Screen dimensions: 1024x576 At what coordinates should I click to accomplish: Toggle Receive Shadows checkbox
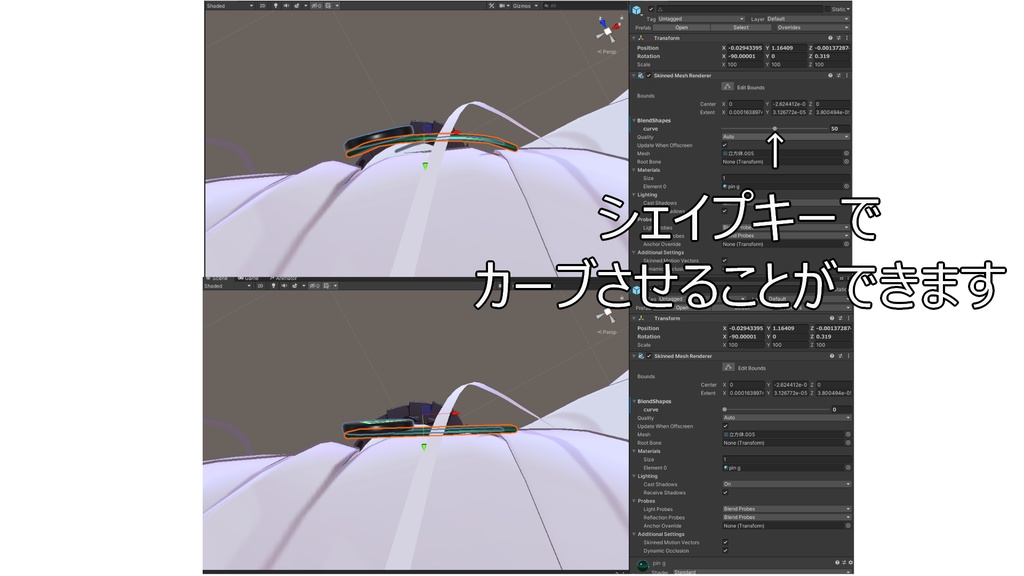726,492
